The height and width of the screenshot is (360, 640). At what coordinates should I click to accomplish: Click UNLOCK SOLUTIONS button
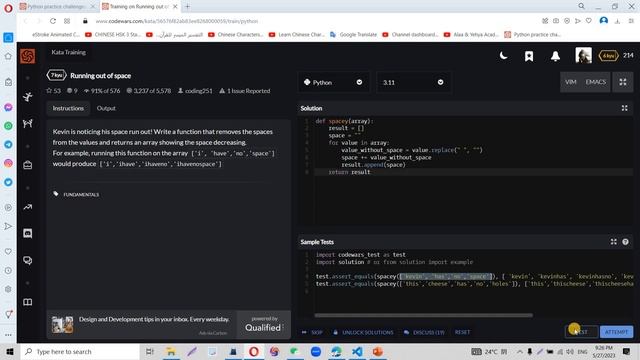click(363, 332)
